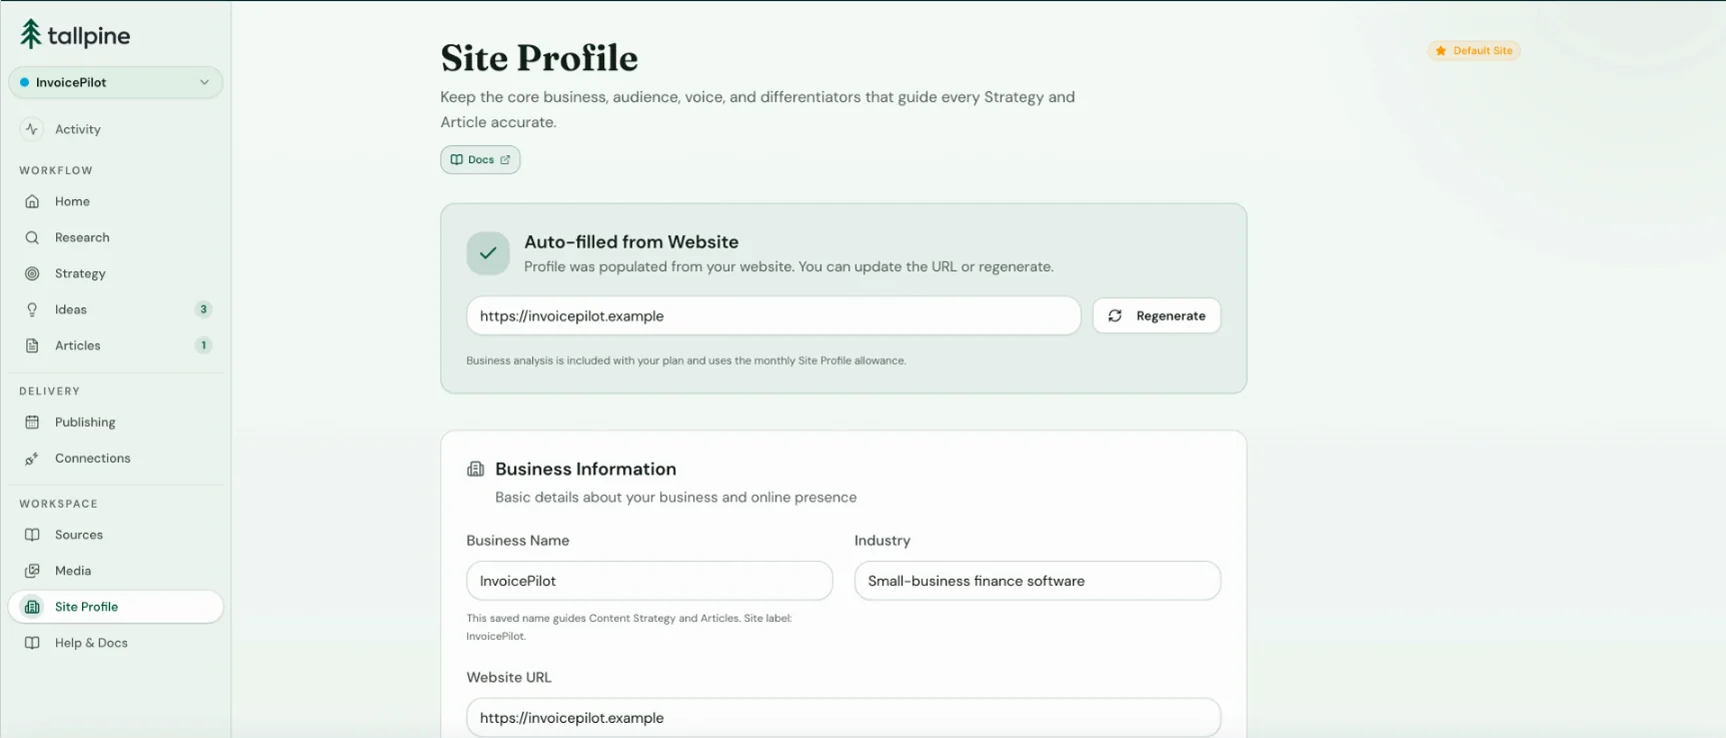This screenshot has width=1726, height=738.
Task: Click the Industry input field
Action: (x=1037, y=581)
